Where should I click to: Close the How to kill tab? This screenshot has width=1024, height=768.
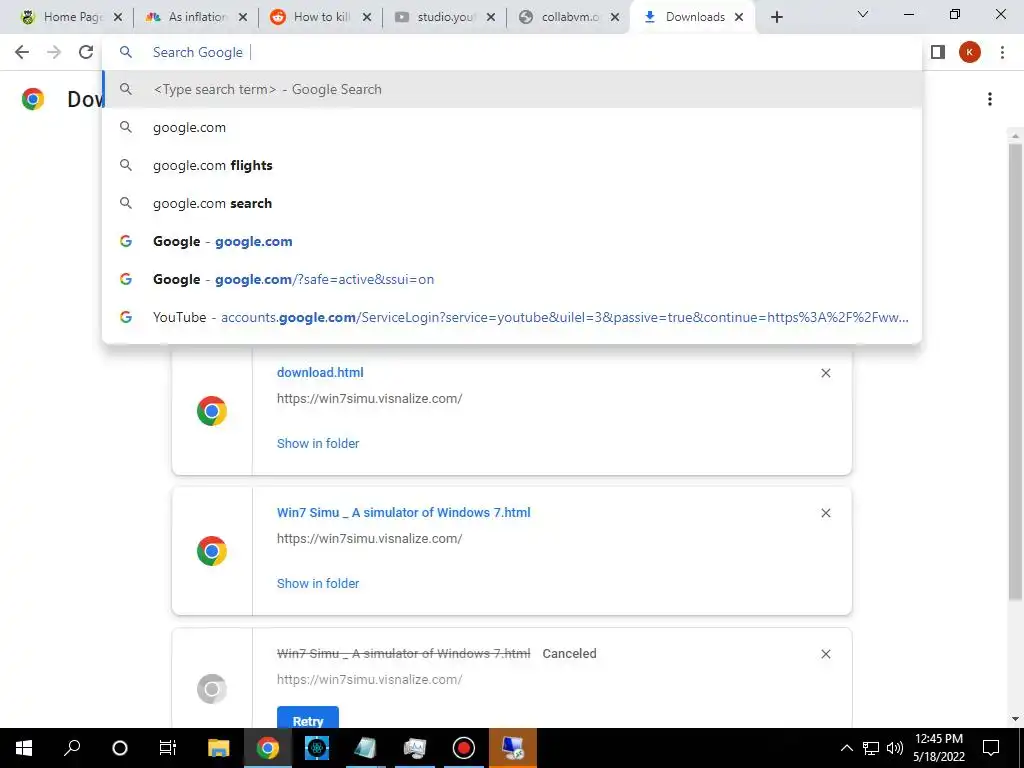tap(367, 17)
